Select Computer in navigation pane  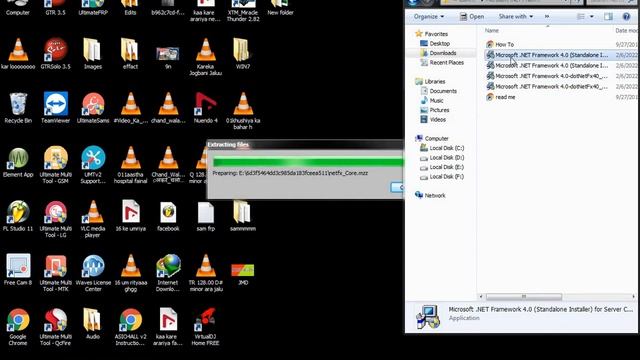pyautogui.click(x=432, y=139)
